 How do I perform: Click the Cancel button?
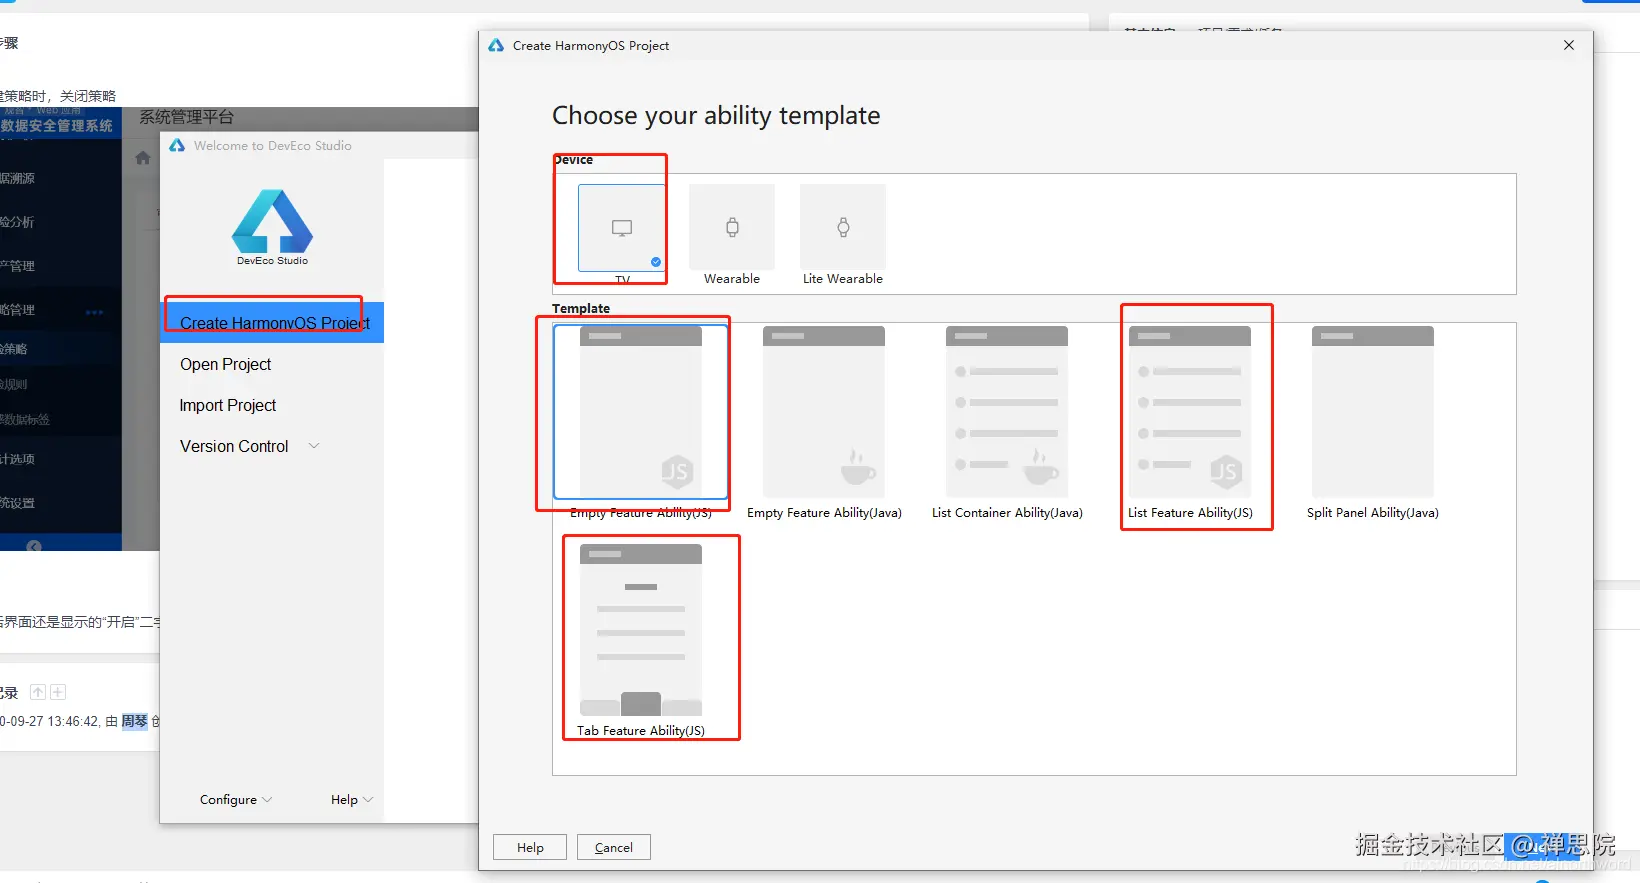click(x=614, y=847)
